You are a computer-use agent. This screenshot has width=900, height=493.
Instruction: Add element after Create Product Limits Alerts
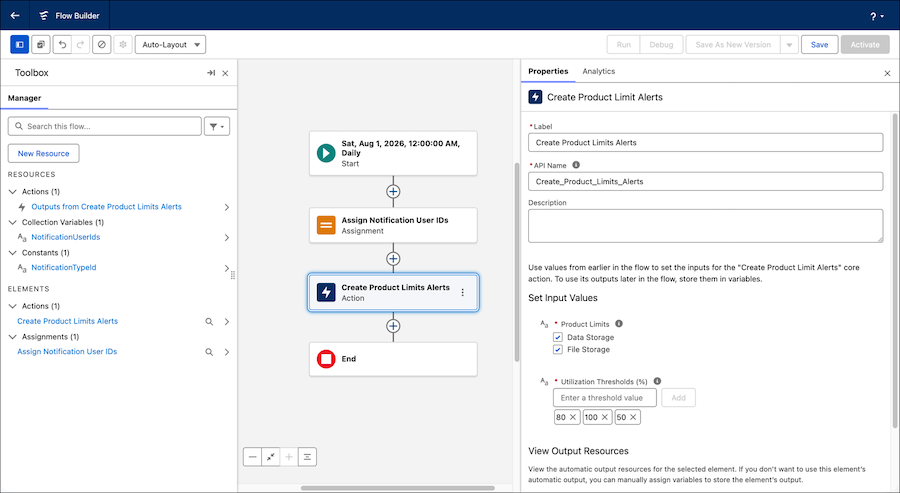[393, 326]
